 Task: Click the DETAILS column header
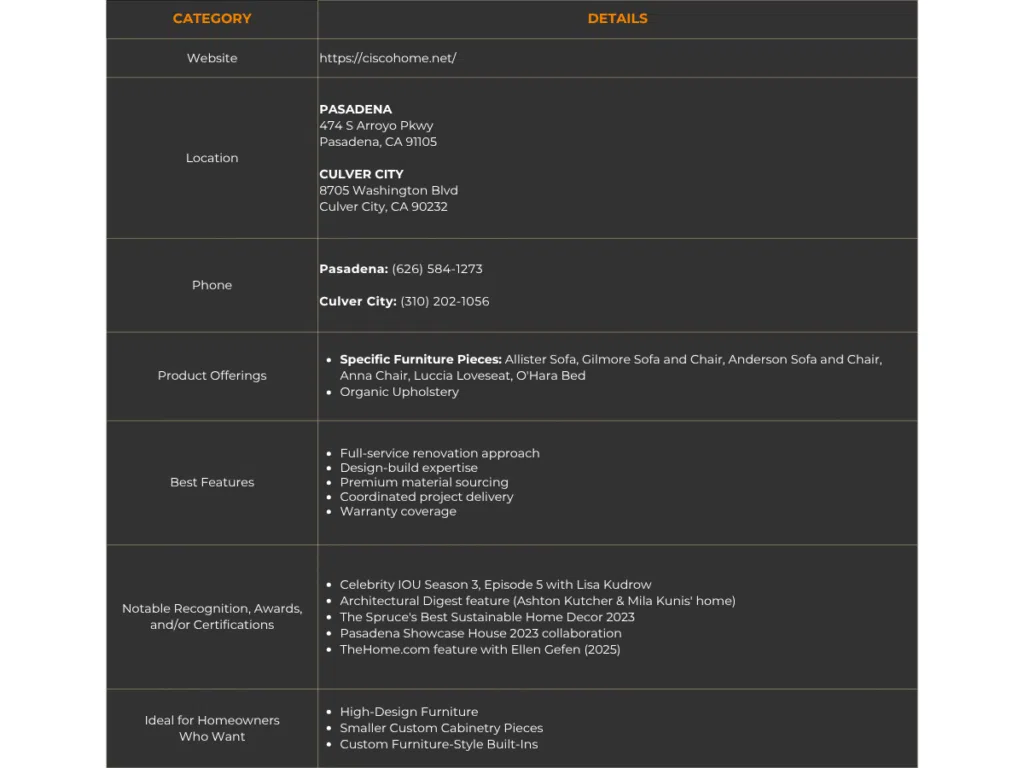click(617, 18)
